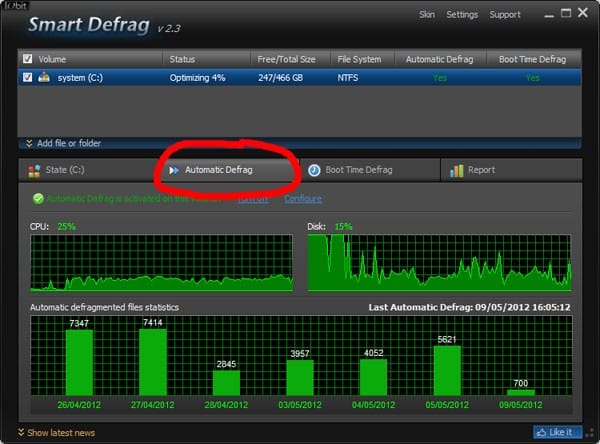Click the 26/04/2012 date label
The width and height of the screenshot is (600, 444).
click(79, 405)
